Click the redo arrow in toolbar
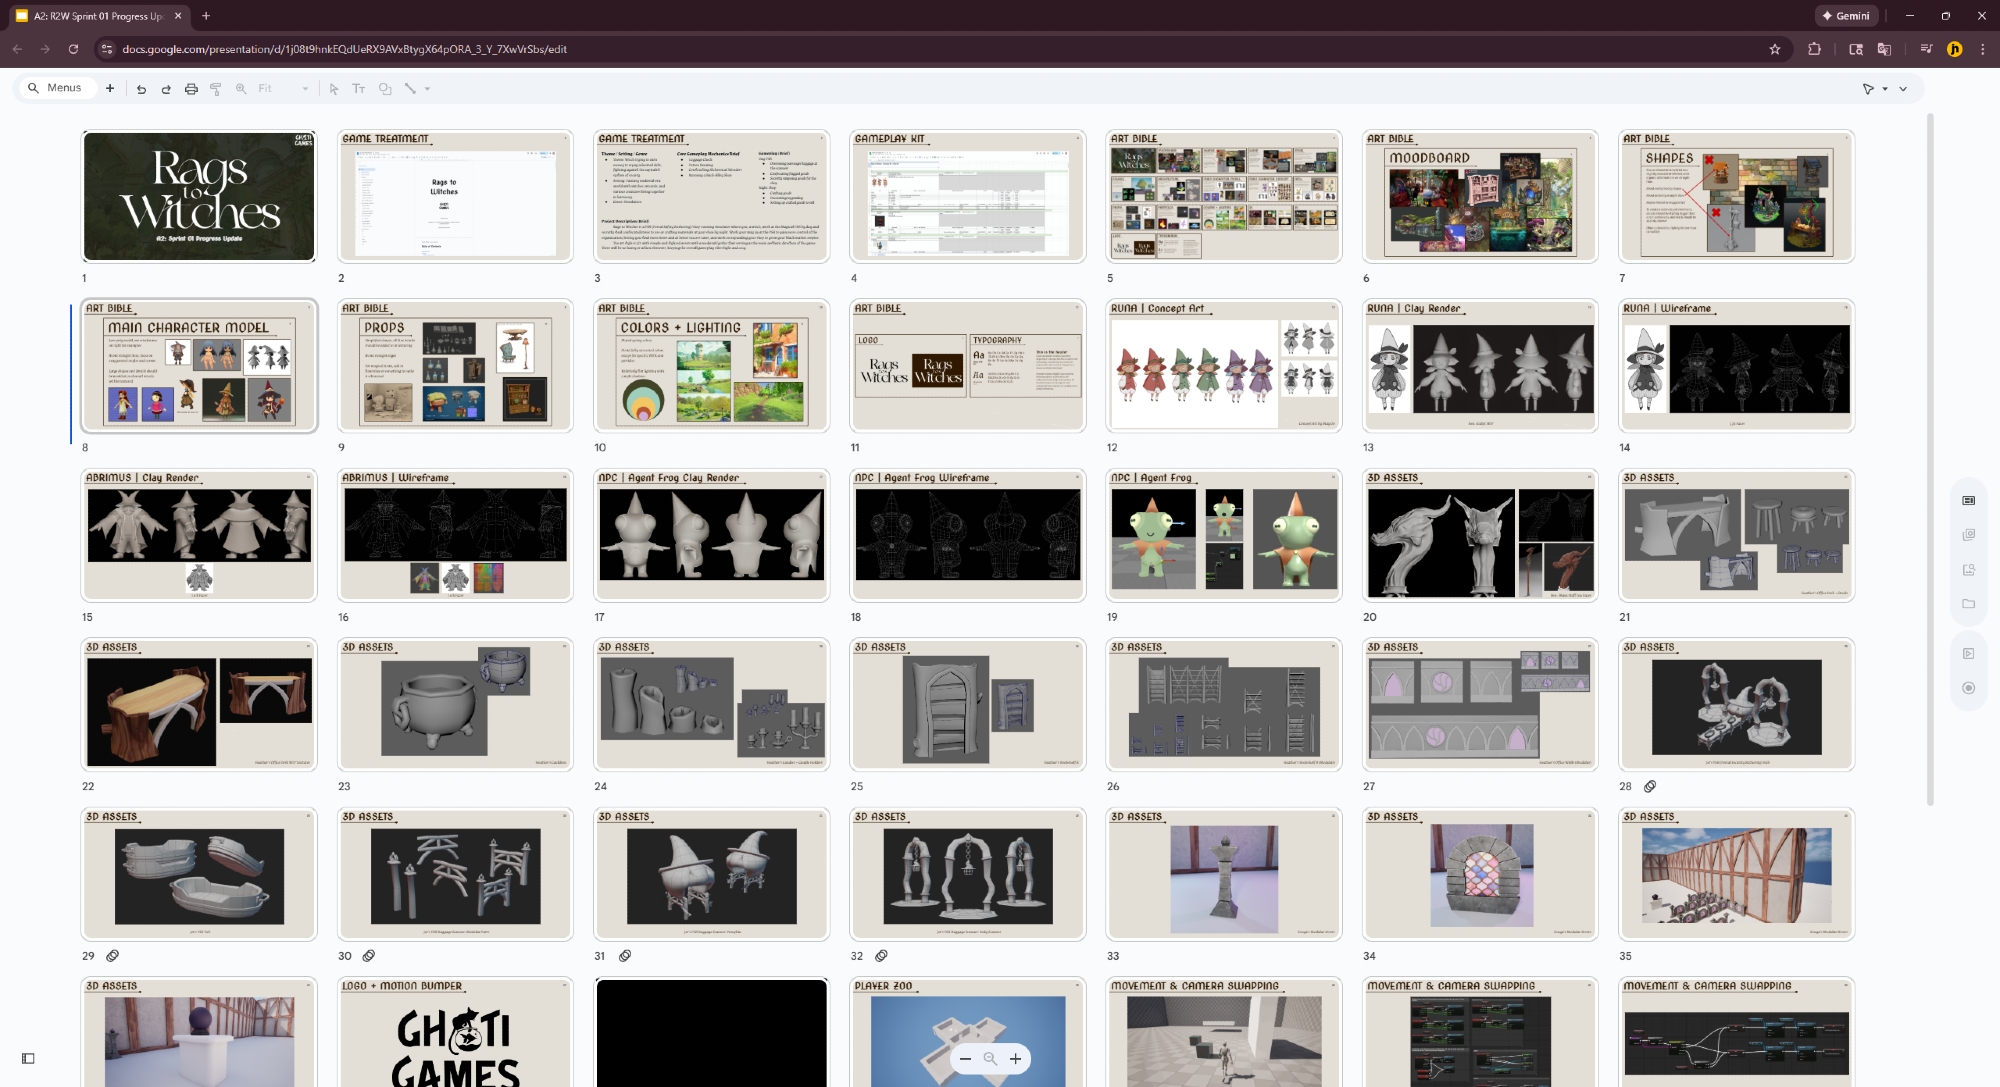 tap(166, 89)
